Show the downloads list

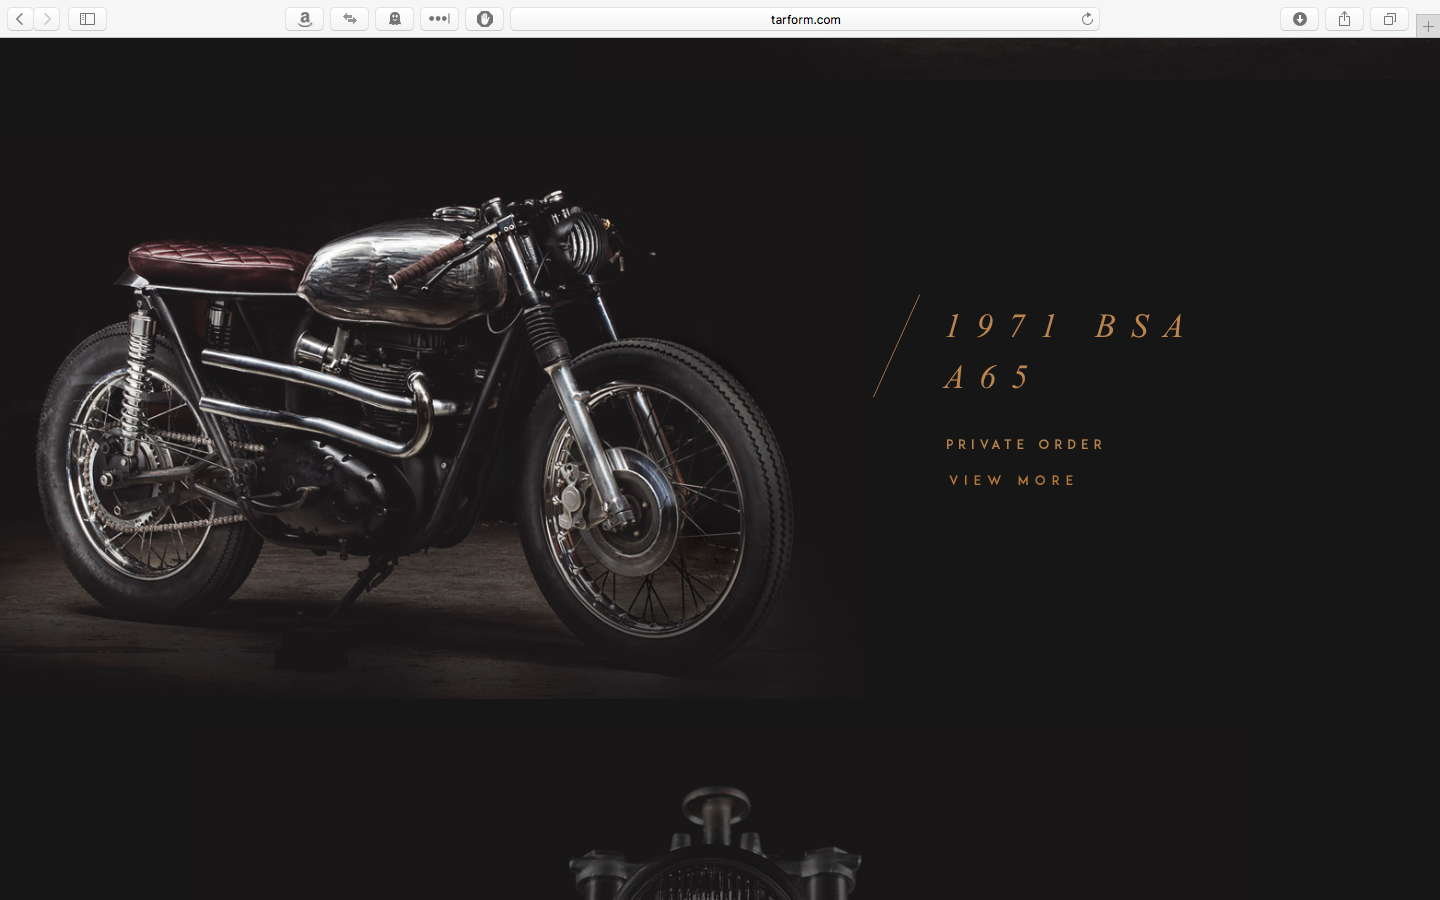[1300, 19]
